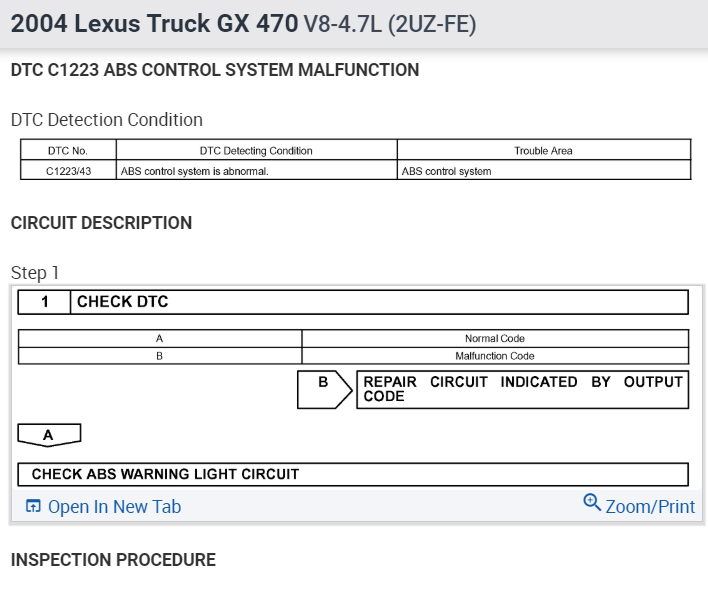
Task: Click the CIRCUIT DESCRIPTION heading
Action: click(101, 223)
